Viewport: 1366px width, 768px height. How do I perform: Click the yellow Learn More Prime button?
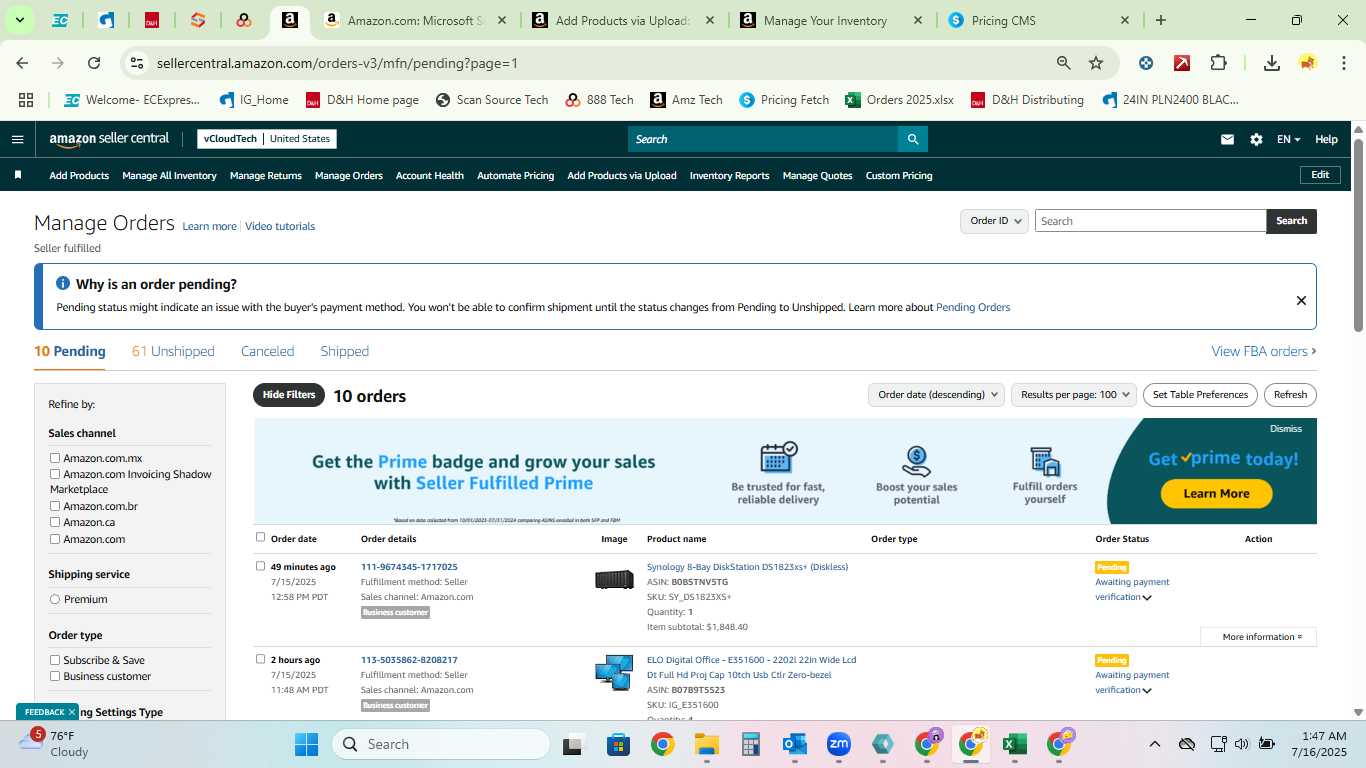pos(1216,493)
